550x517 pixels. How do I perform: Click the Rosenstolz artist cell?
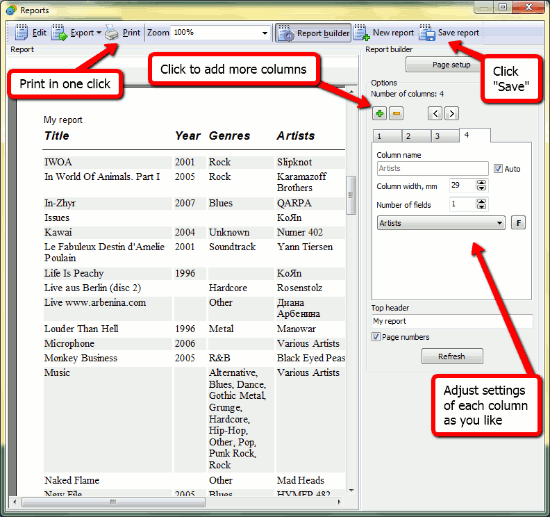[300, 288]
